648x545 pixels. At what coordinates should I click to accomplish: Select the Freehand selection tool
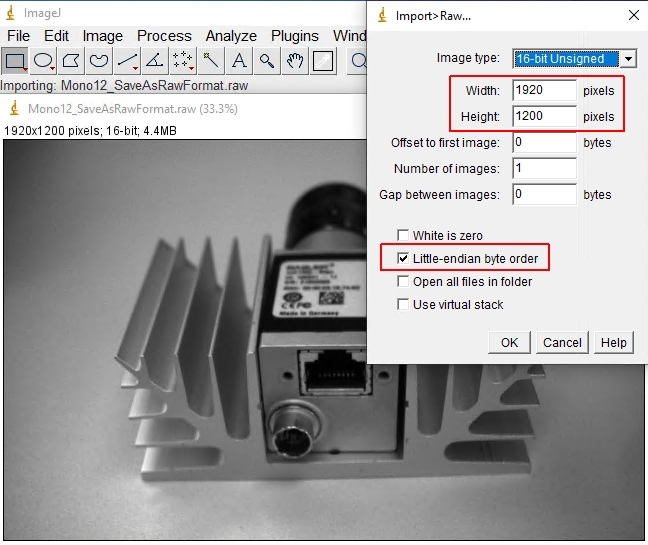coord(99,61)
